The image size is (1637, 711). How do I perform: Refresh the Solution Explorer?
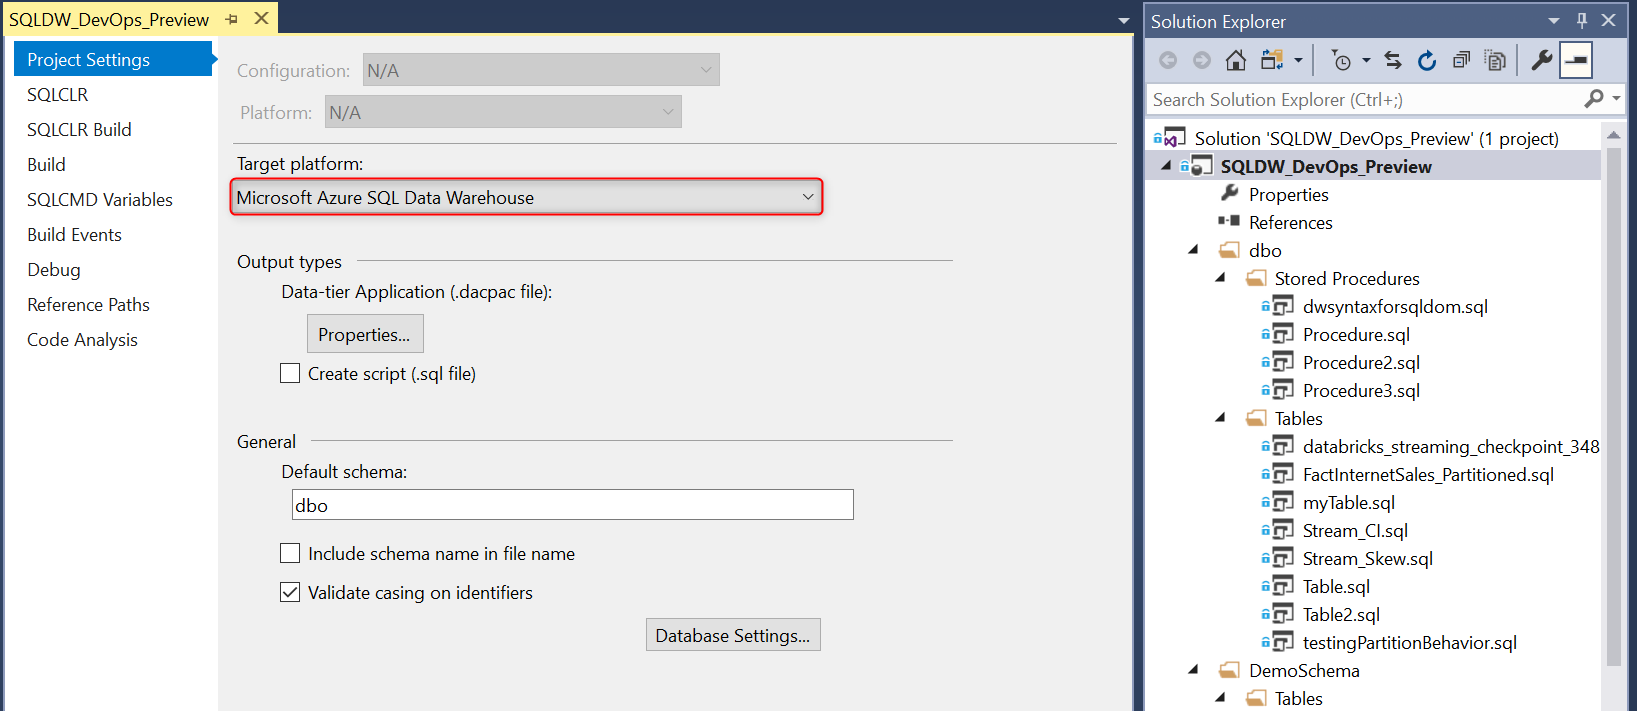point(1427,60)
